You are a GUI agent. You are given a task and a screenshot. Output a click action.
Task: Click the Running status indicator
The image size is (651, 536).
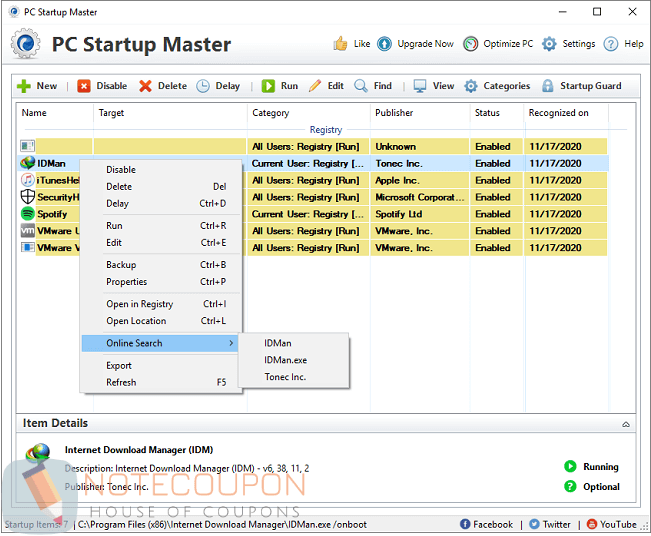(x=591, y=467)
